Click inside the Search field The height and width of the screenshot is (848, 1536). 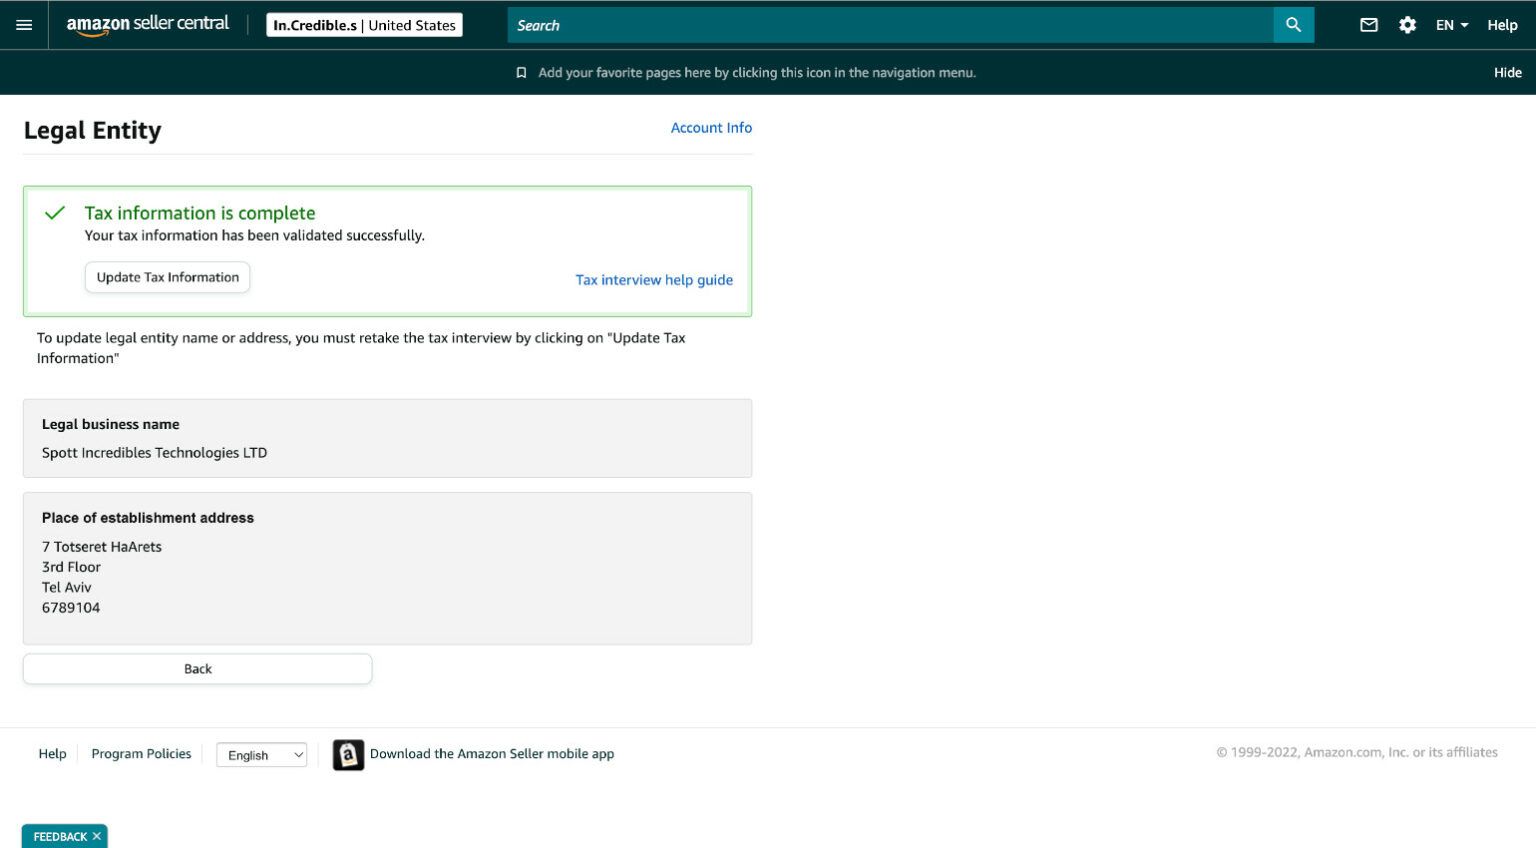tap(880, 25)
